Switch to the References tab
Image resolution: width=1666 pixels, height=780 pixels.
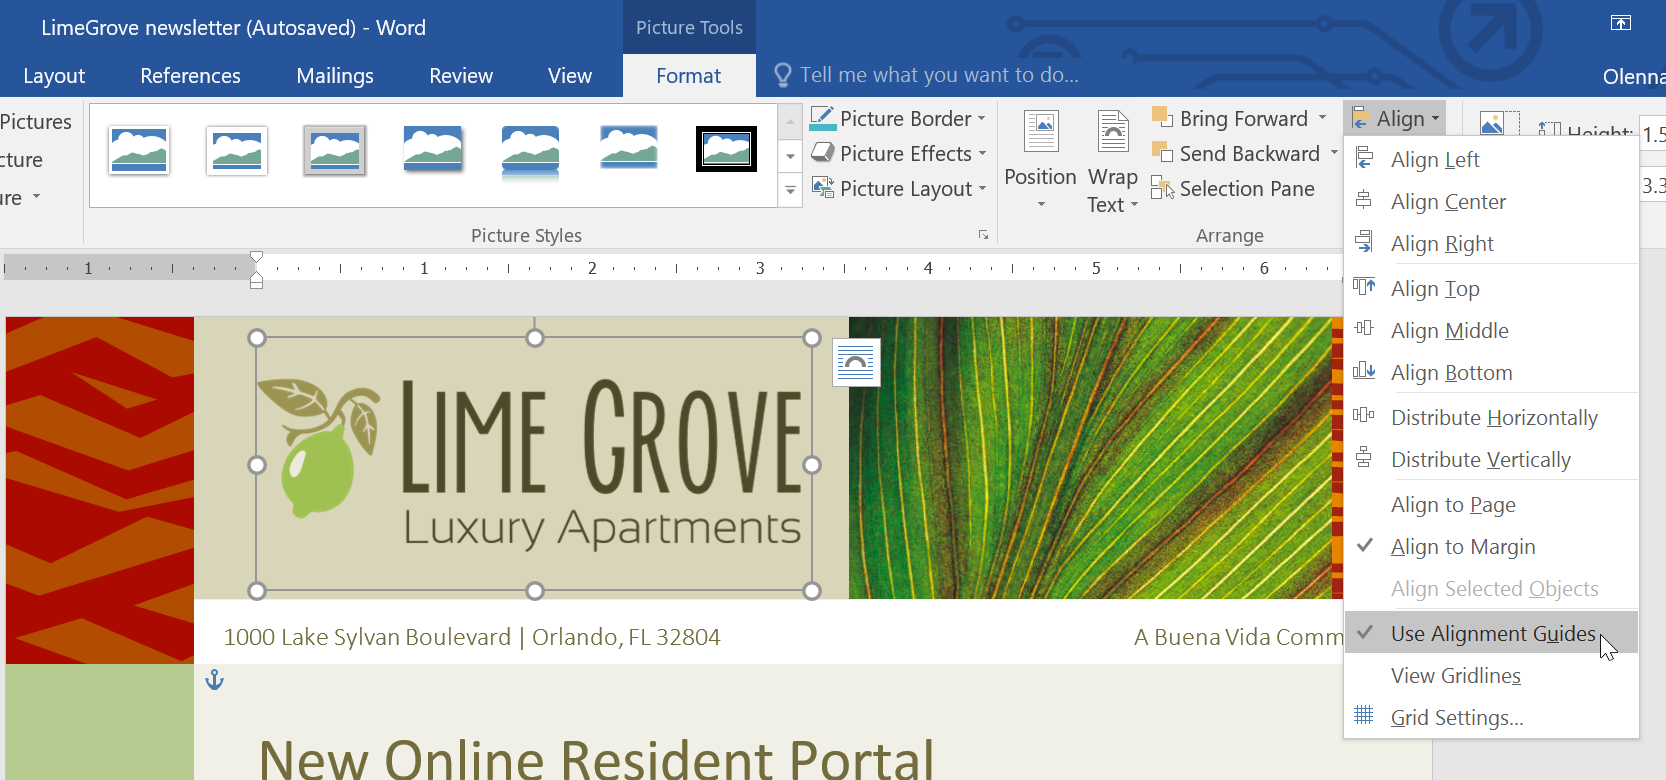(190, 76)
